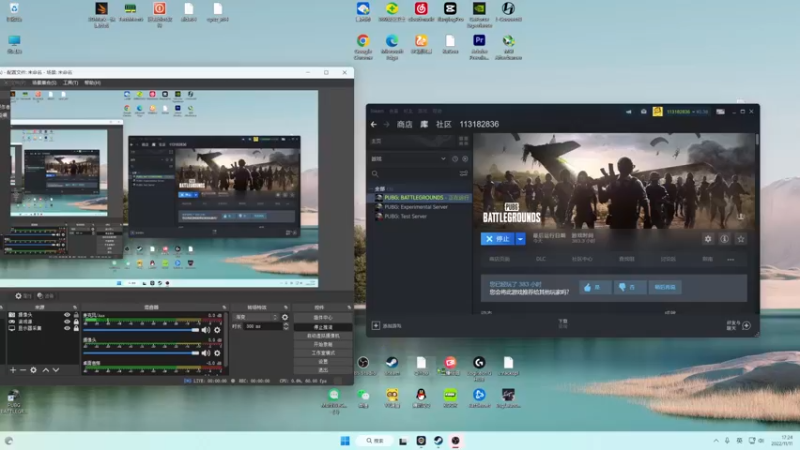Screen dimensions: 800x450
Task: Open first audio channel settings gear in OBS mixer
Action: [x=217, y=330]
